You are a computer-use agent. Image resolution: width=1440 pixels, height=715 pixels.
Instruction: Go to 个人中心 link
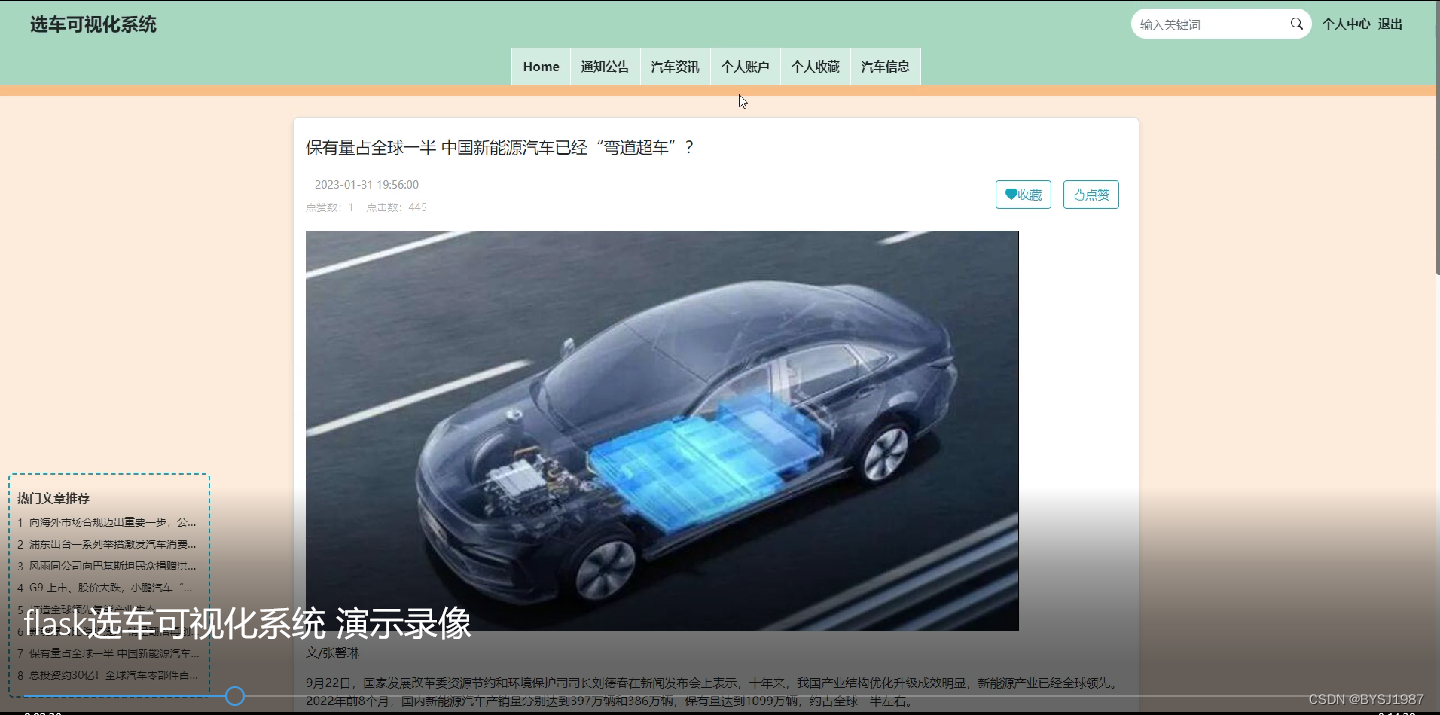coord(1346,24)
